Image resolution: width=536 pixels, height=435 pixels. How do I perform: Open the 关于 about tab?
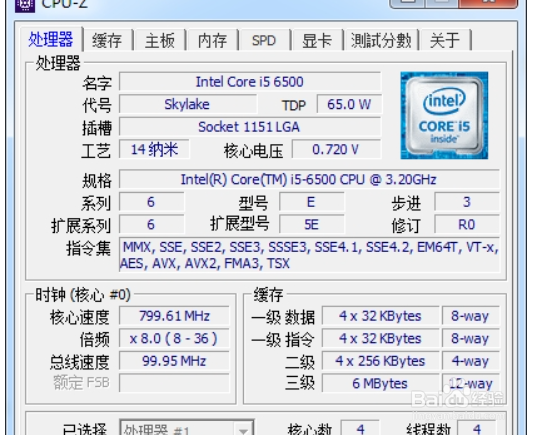pyautogui.click(x=445, y=40)
